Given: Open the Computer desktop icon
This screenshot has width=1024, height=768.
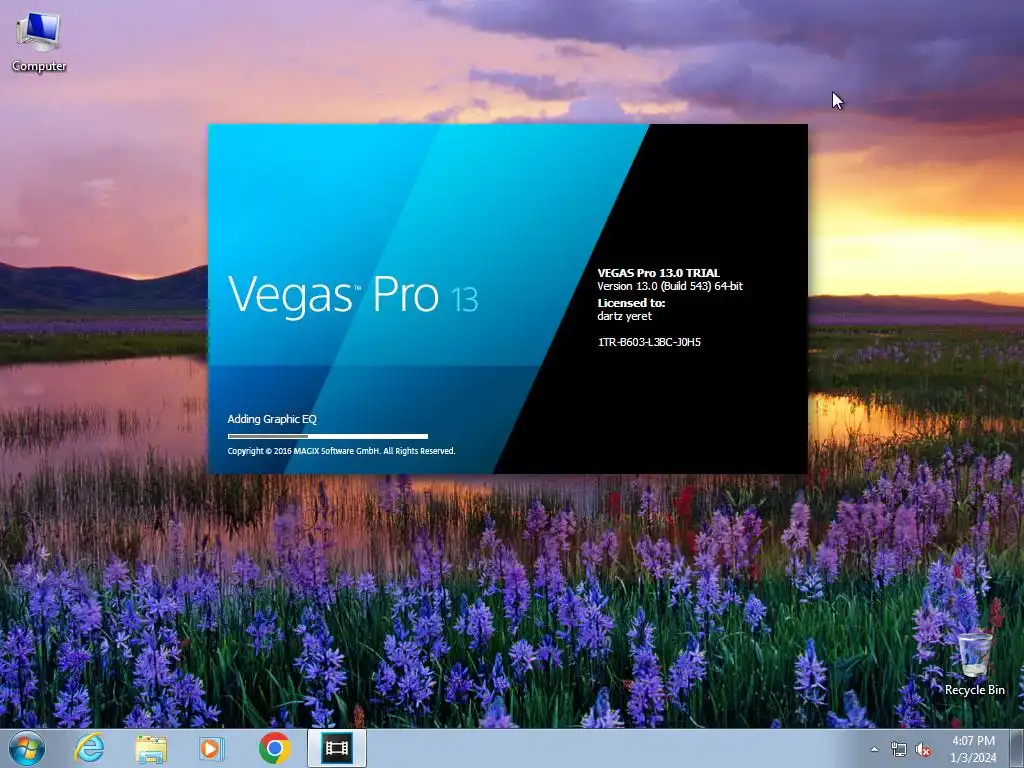Looking at the screenshot, I should (x=39, y=42).
